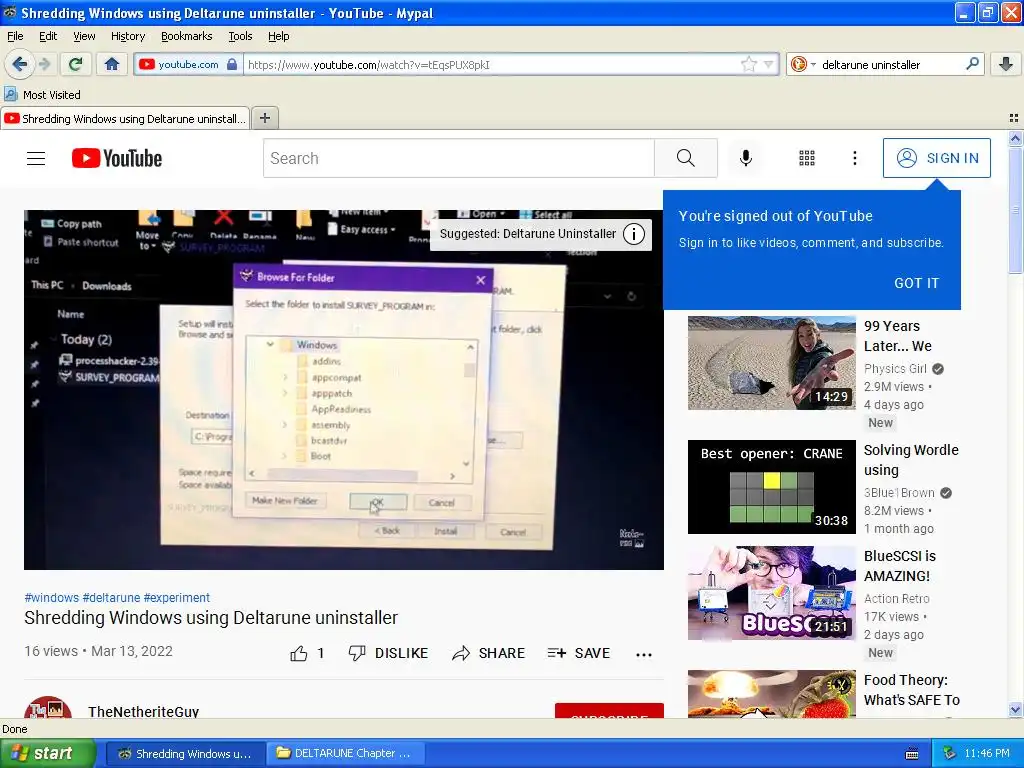Save video with SAVE button
The width and height of the screenshot is (1024, 768).
[x=579, y=653]
